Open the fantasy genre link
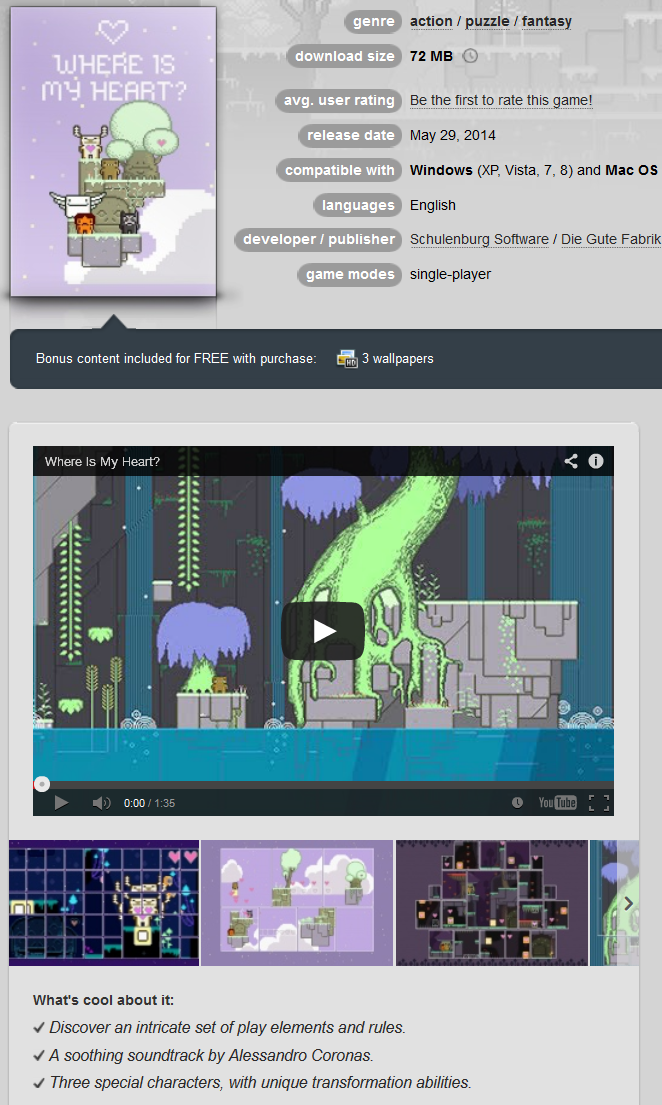The height and width of the screenshot is (1105, 662). click(x=546, y=21)
